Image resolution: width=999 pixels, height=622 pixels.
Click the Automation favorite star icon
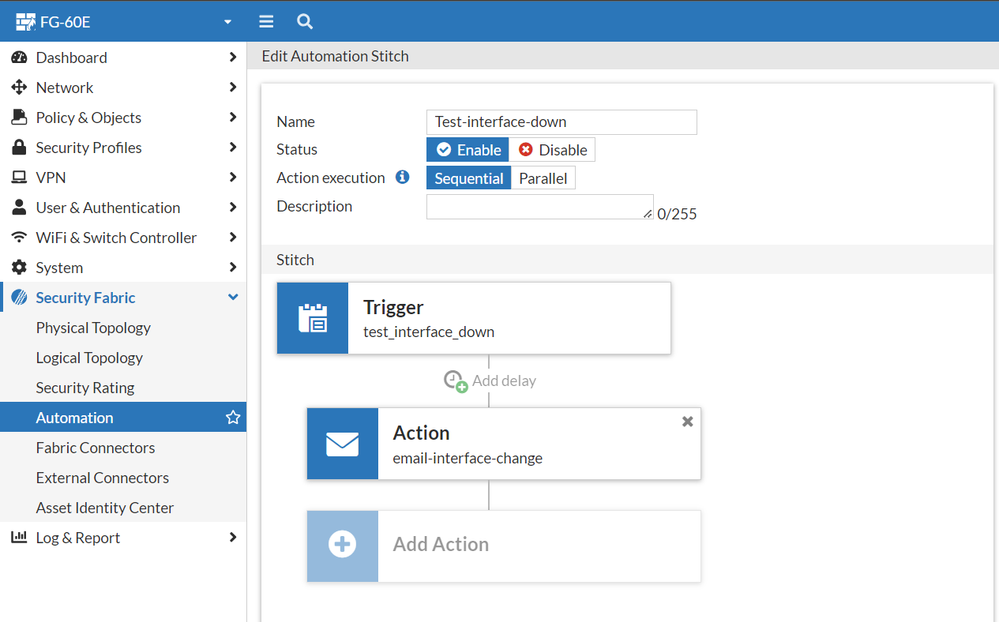point(233,418)
